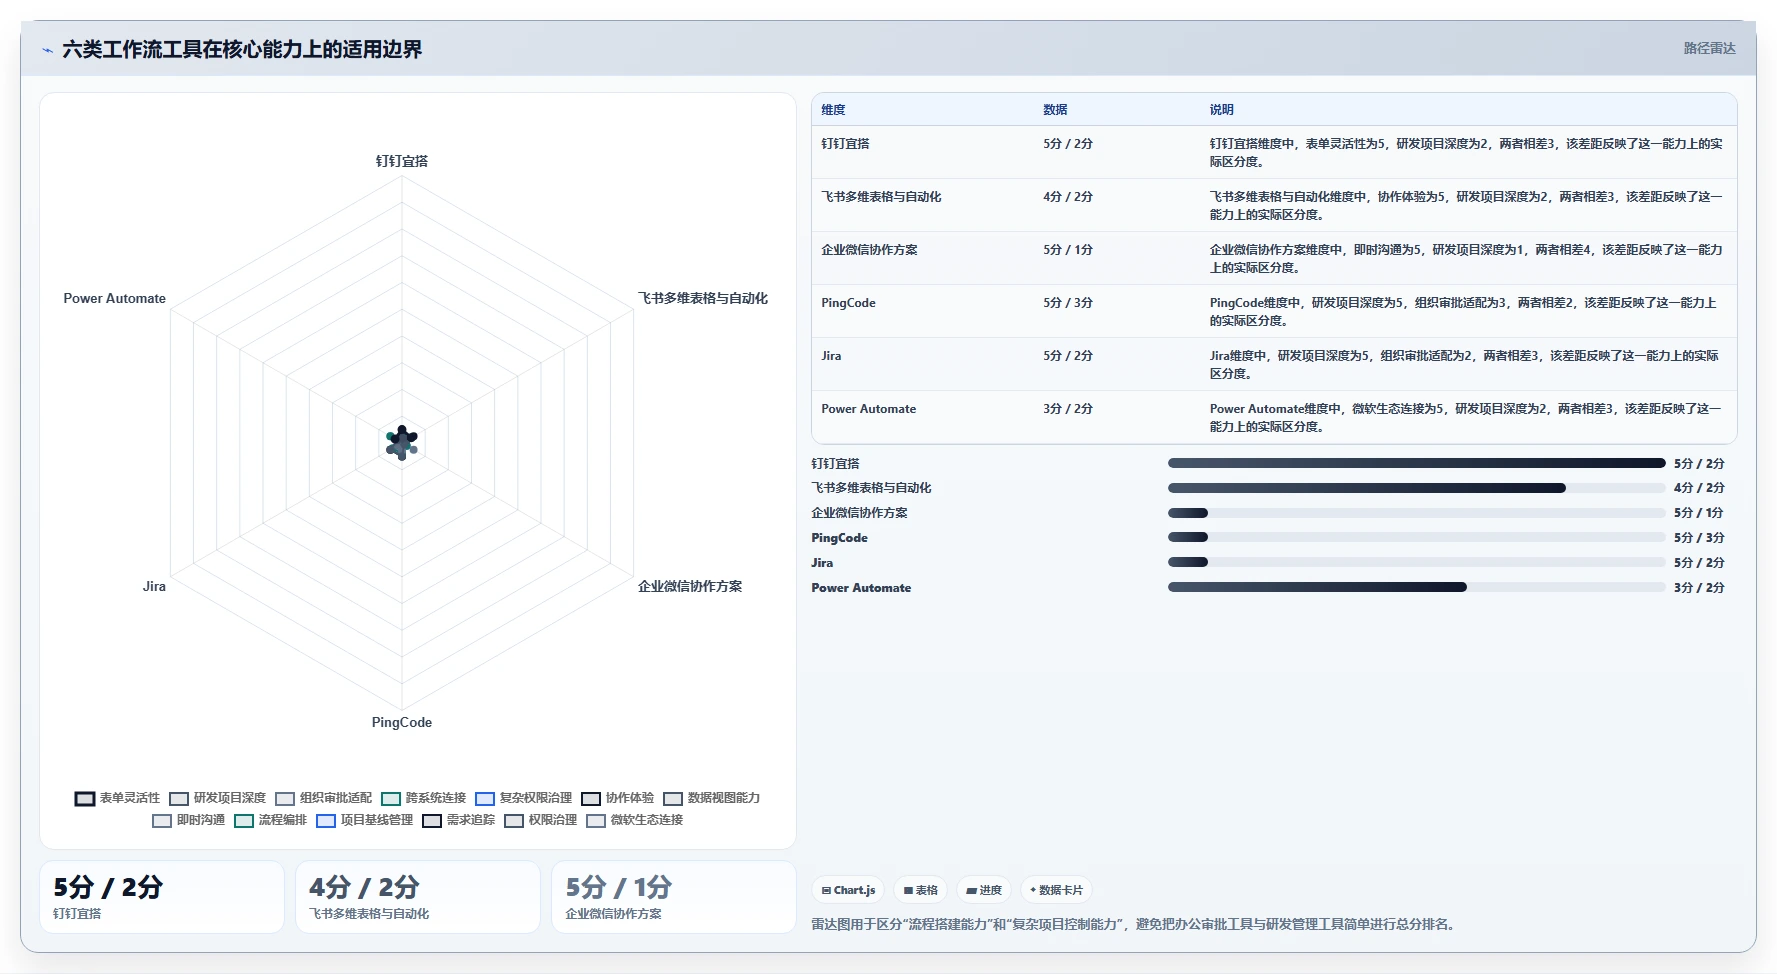Click the radar chart center data cluster
1777x974 pixels.
coord(402,442)
